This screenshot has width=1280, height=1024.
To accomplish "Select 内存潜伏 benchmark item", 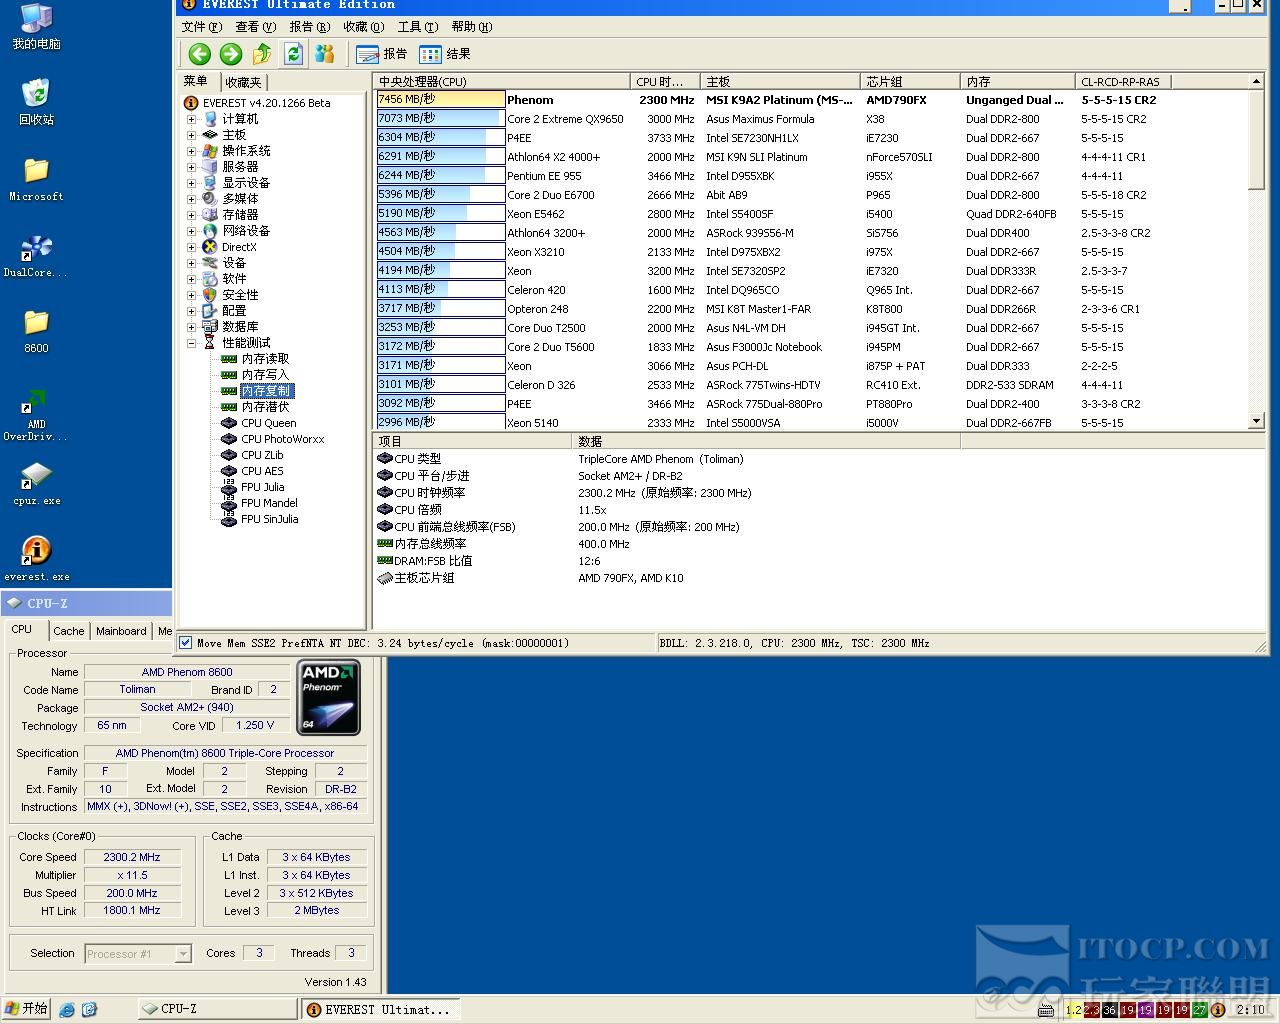I will tap(265, 407).
